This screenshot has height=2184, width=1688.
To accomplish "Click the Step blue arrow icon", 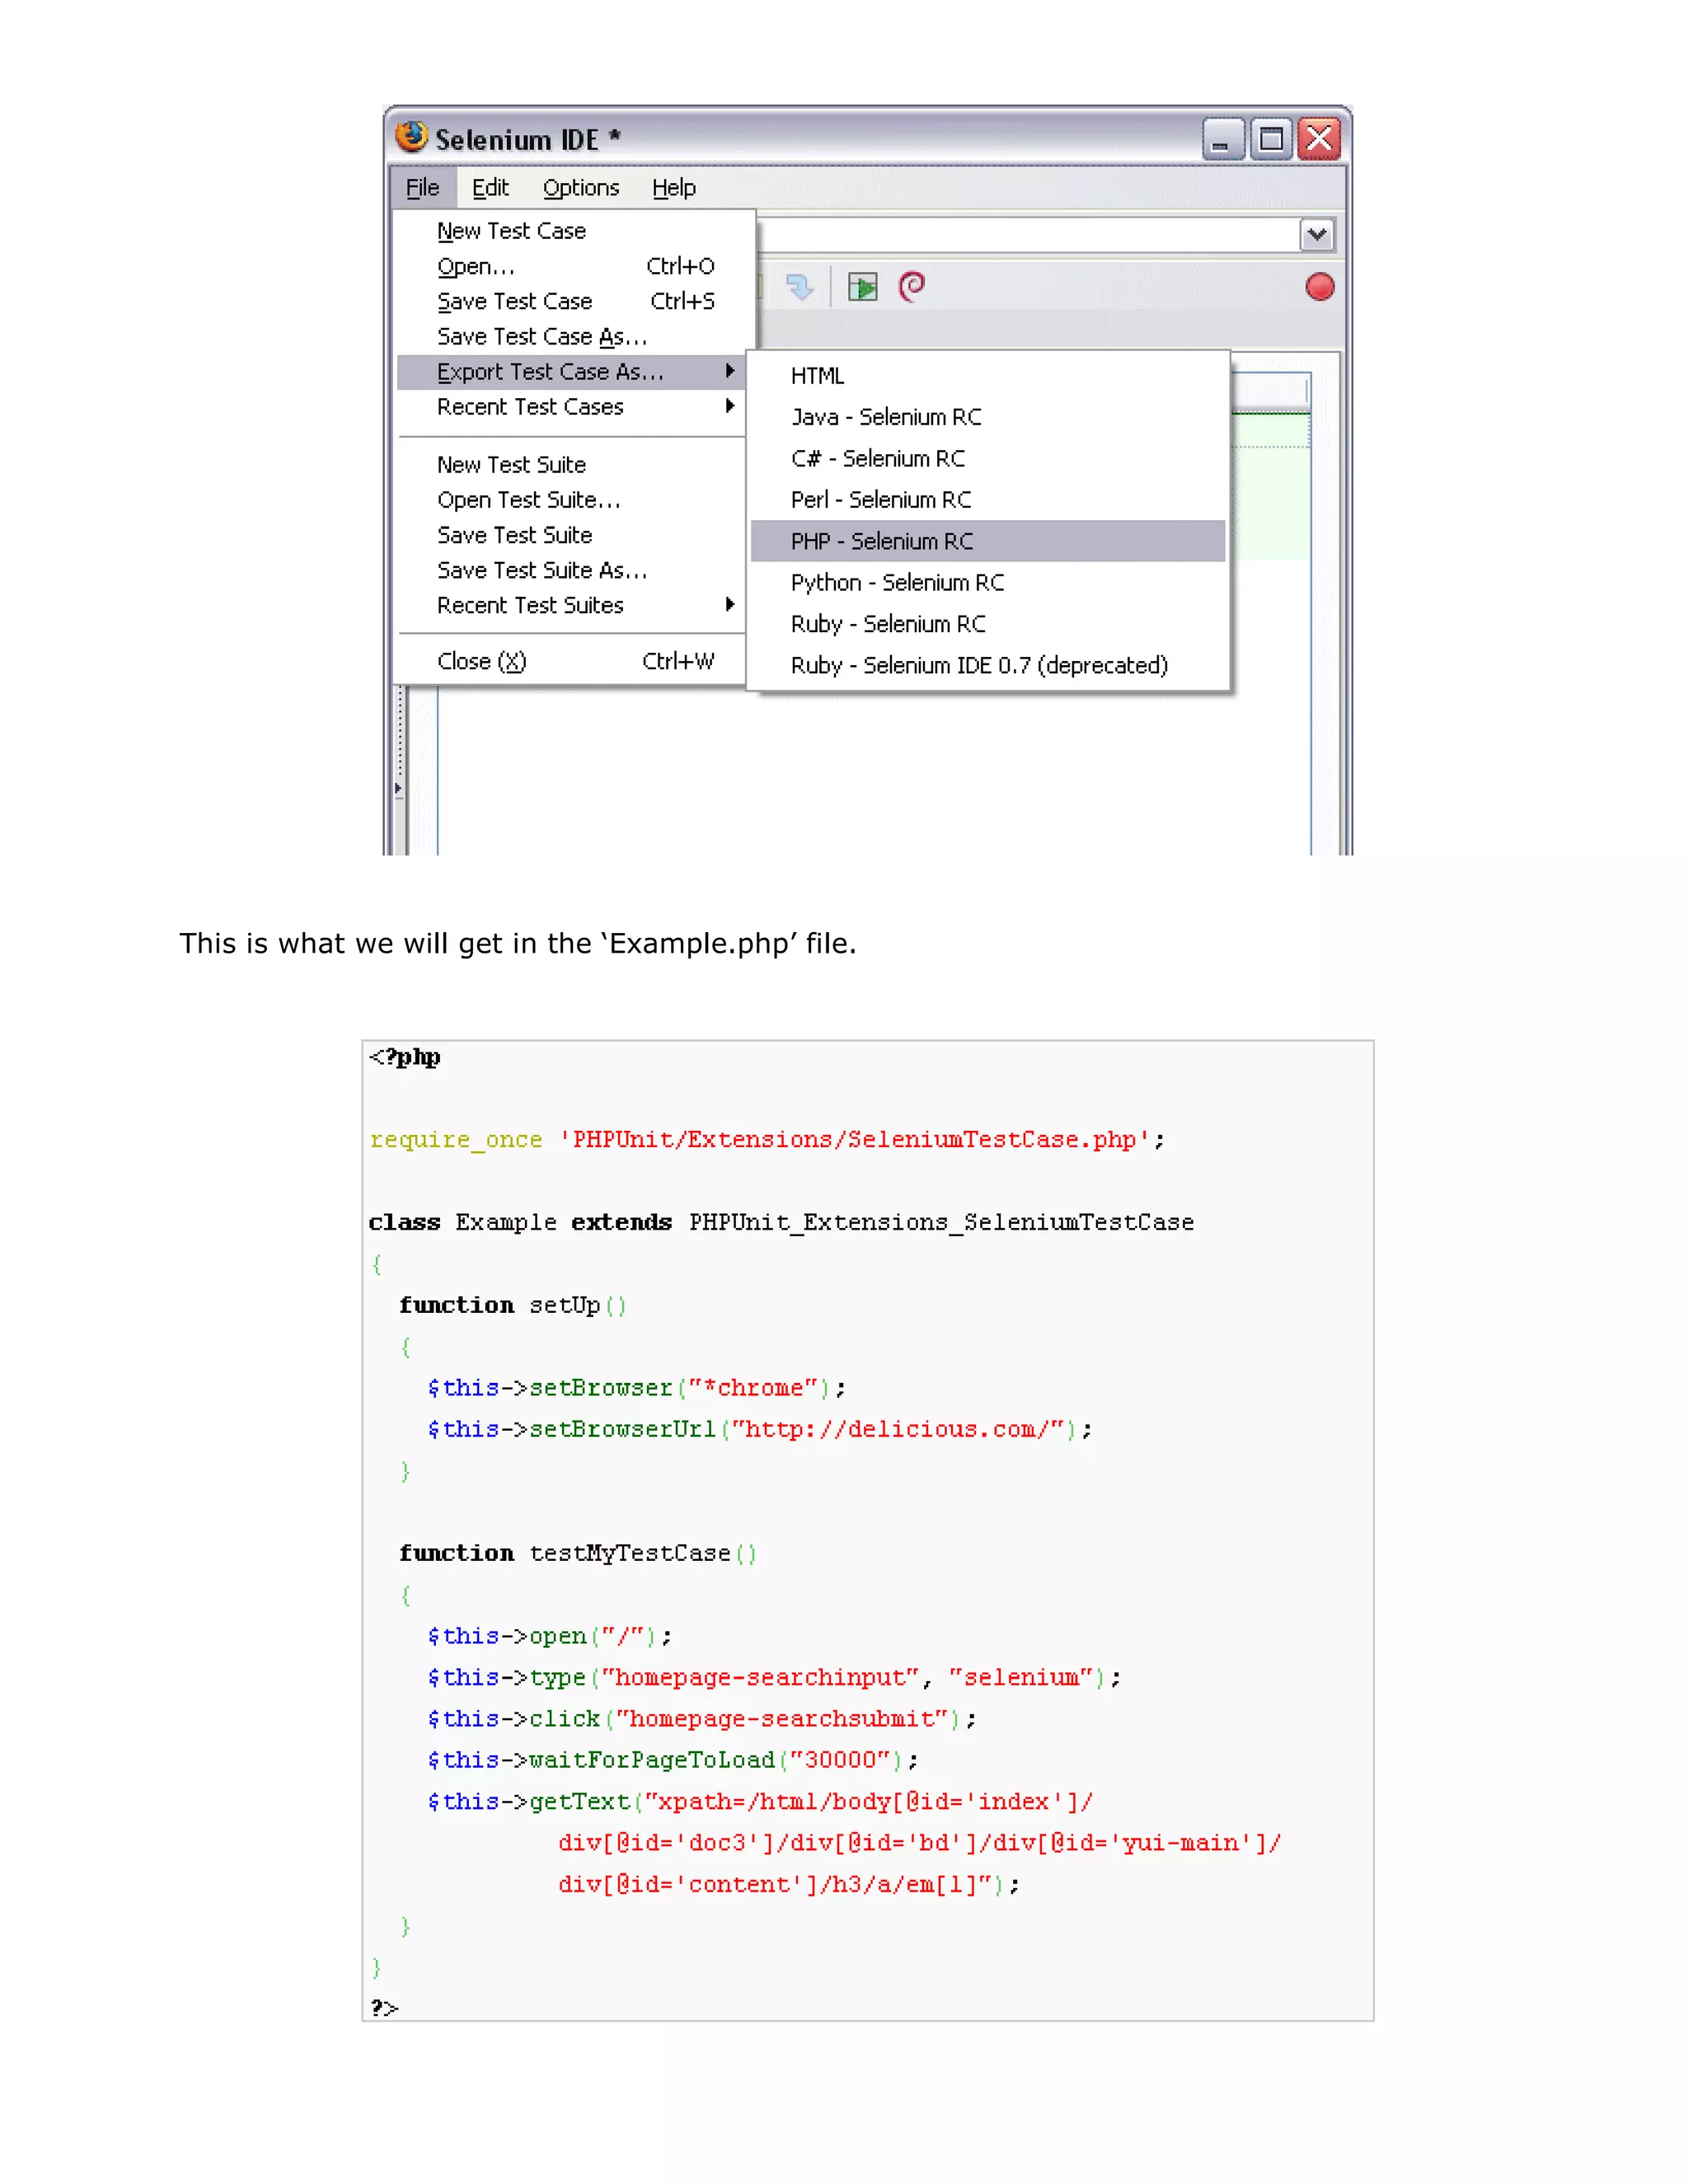I will pos(799,288).
